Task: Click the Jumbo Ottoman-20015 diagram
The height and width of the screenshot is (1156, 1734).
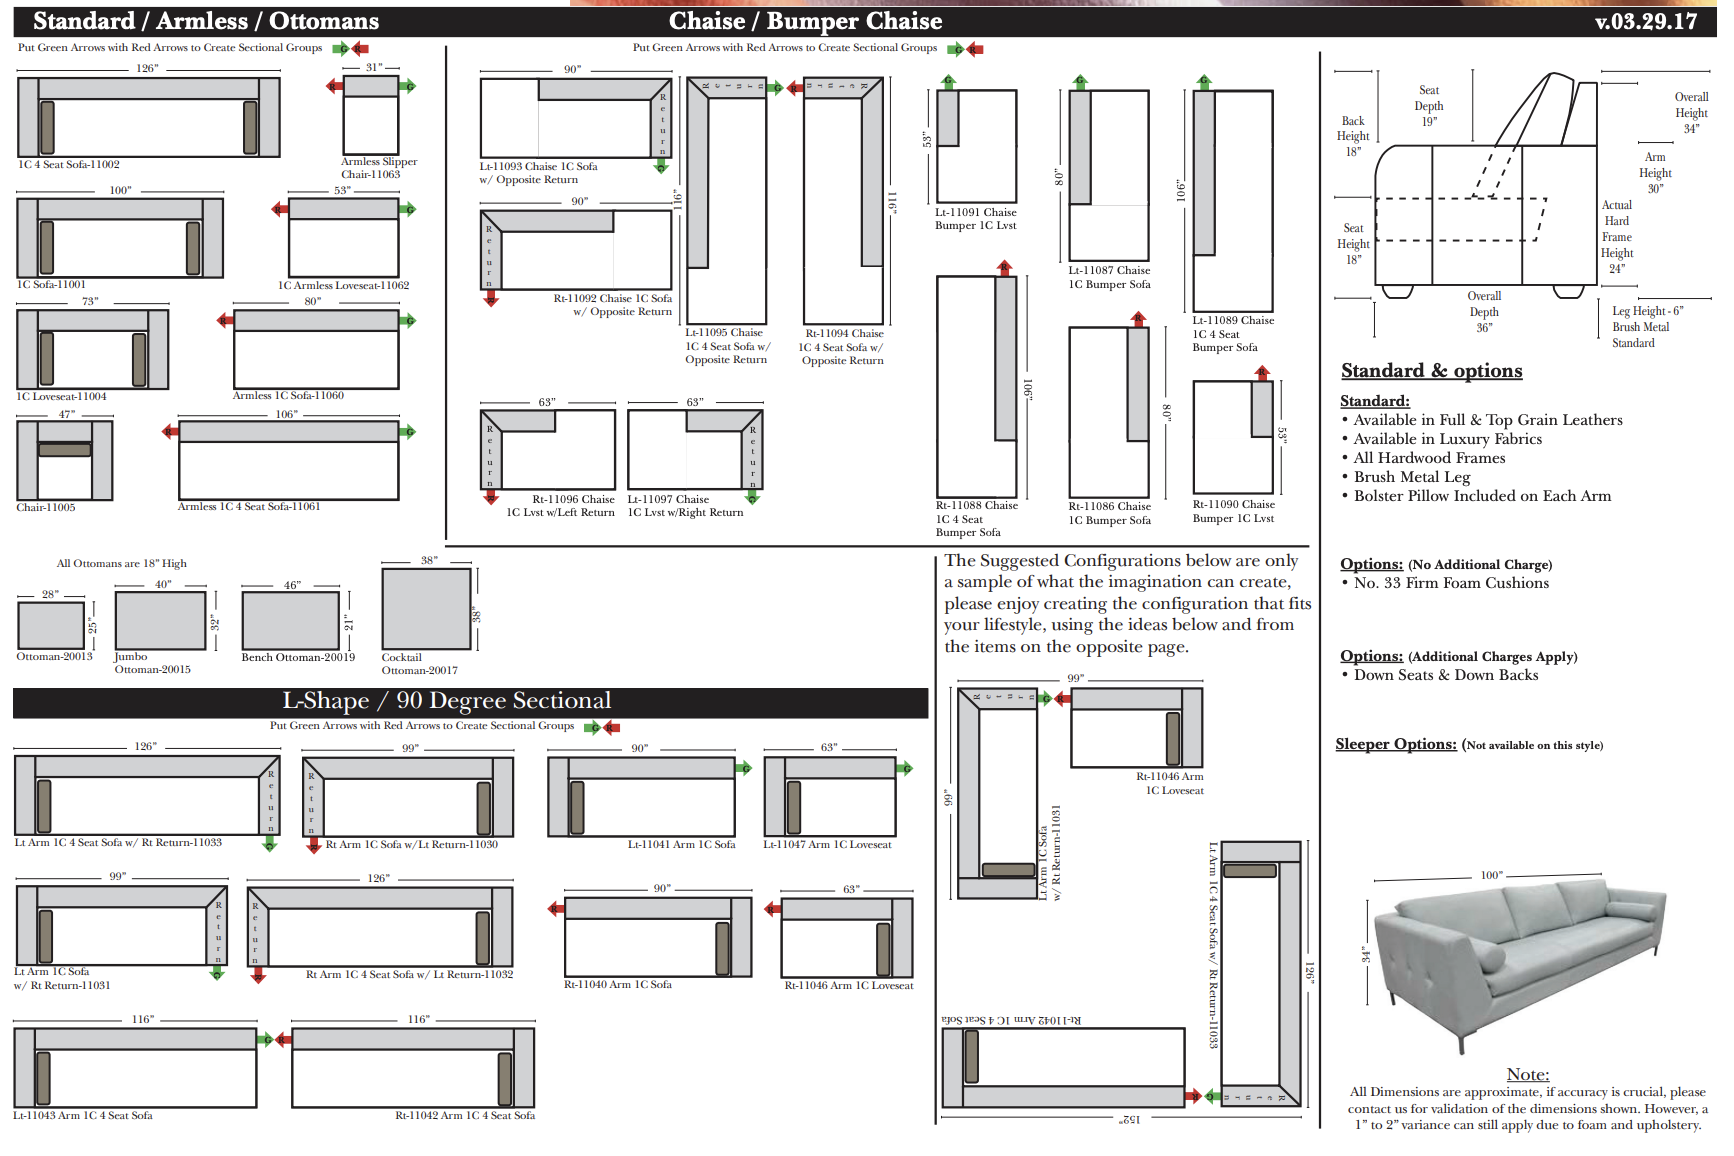Action: tap(160, 621)
